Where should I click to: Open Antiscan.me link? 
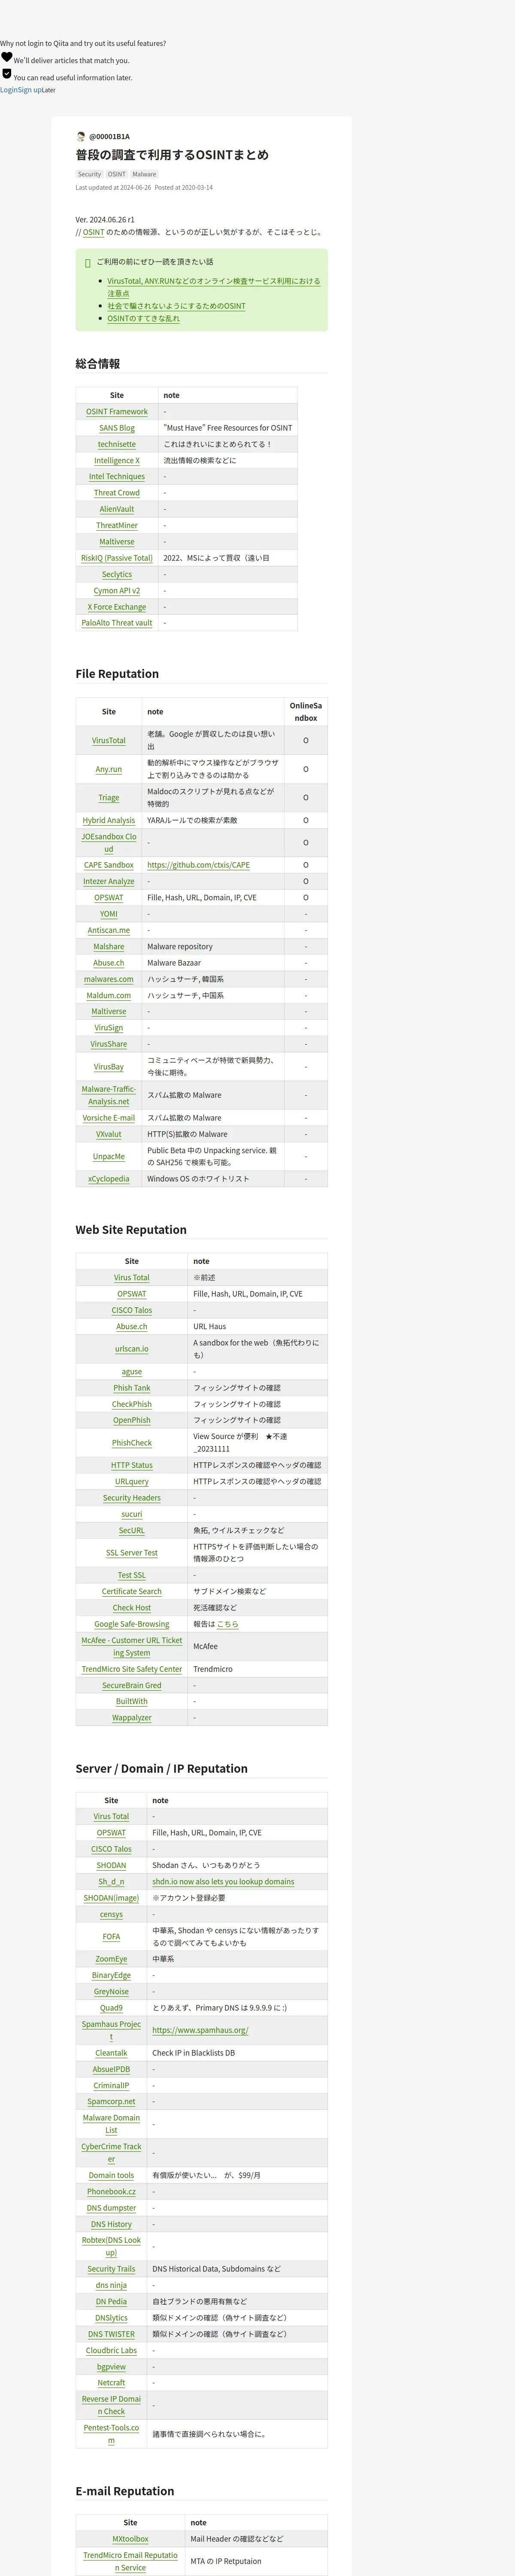(x=109, y=930)
